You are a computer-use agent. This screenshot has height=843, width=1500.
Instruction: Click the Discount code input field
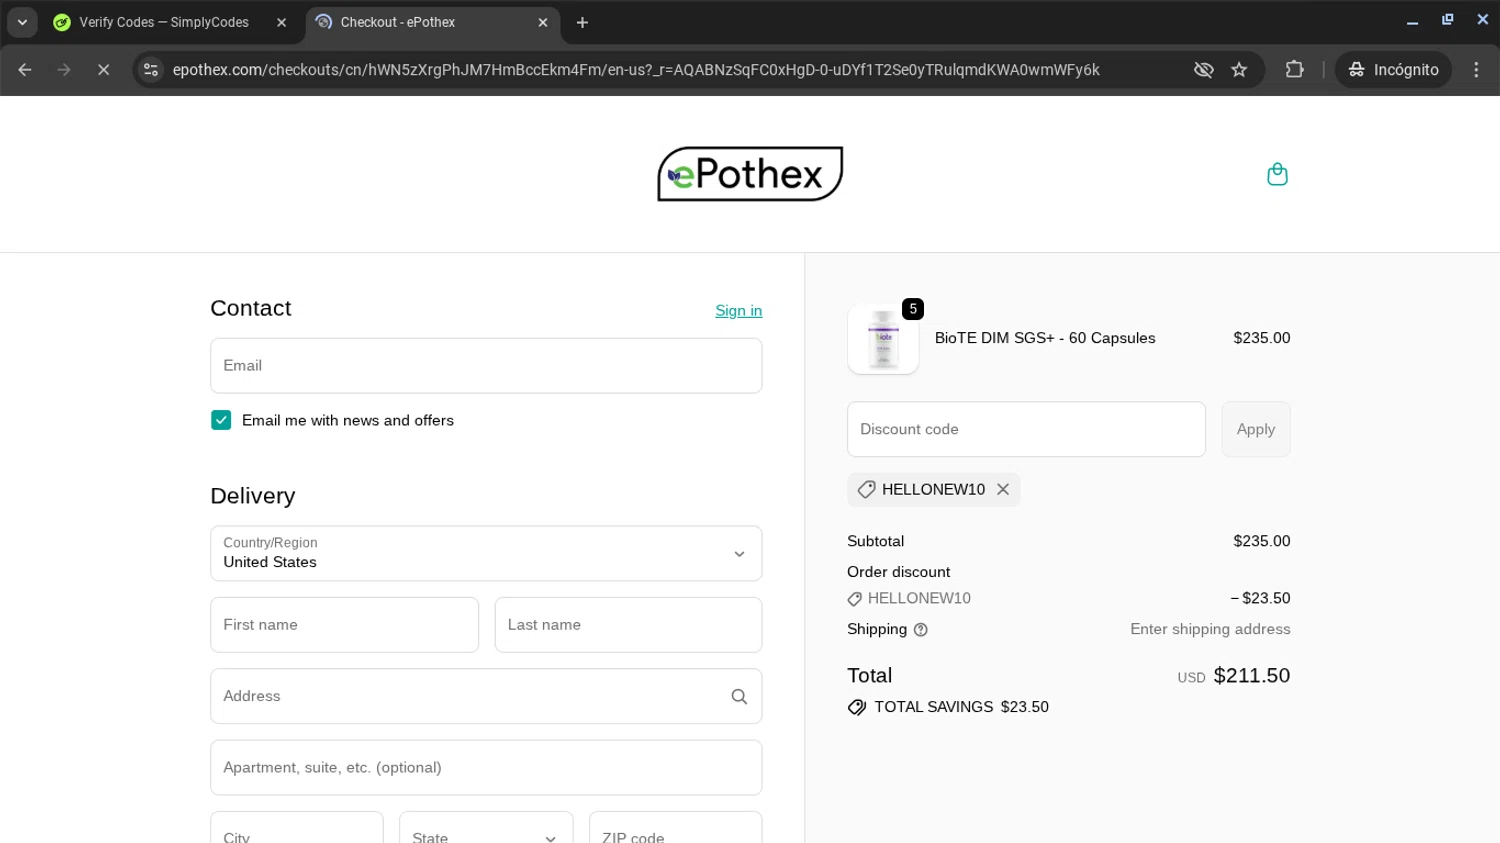1026,429
